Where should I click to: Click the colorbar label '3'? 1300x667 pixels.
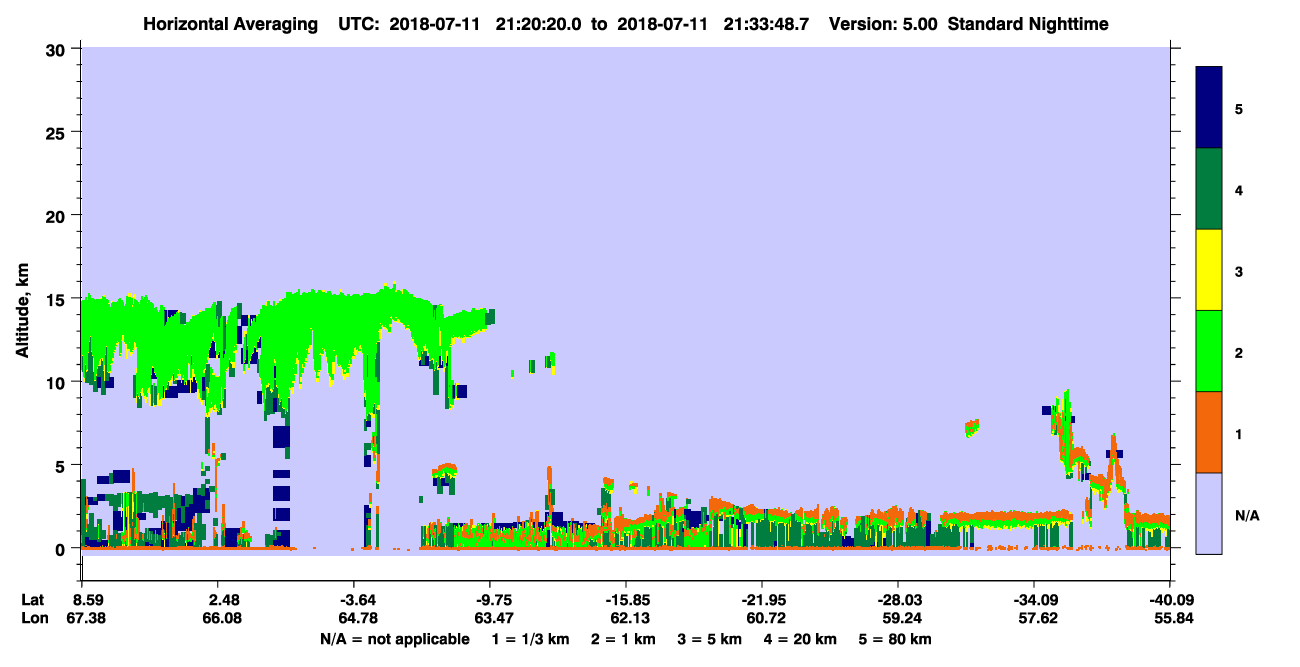click(x=1239, y=272)
